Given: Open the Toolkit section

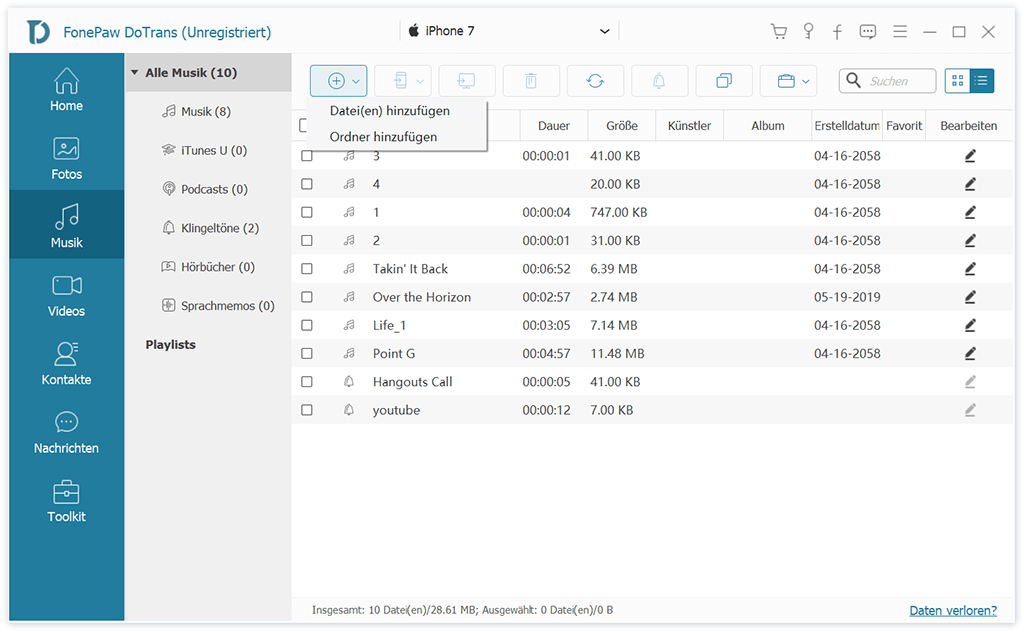Looking at the screenshot, I should coord(67,501).
